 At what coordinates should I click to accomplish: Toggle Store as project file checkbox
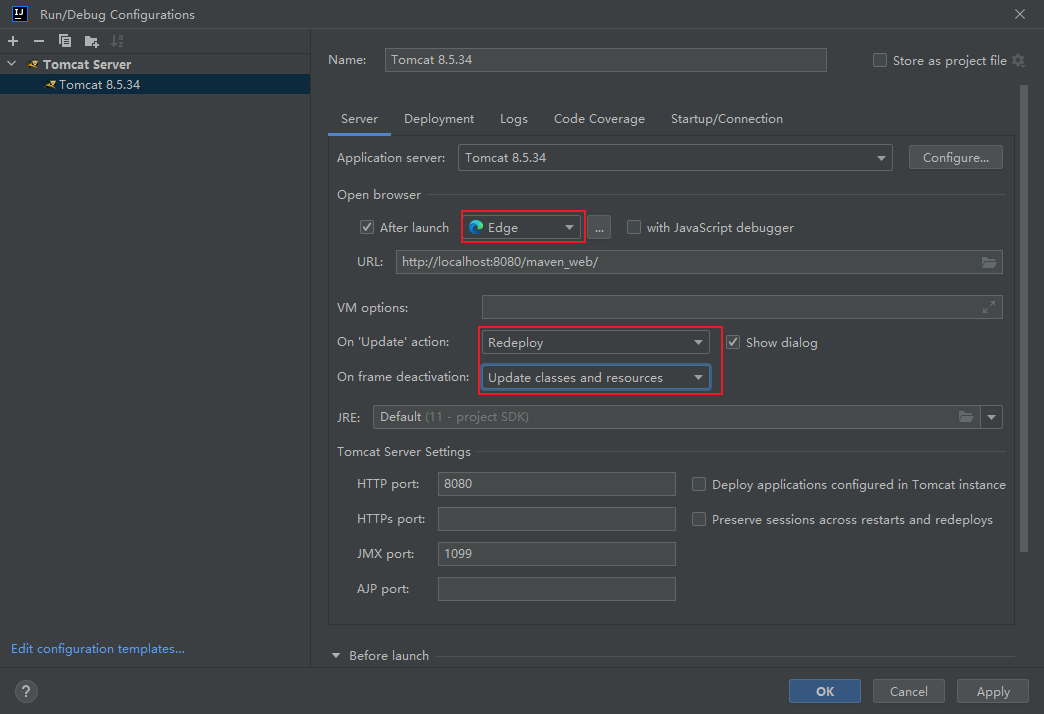click(880, 61)
